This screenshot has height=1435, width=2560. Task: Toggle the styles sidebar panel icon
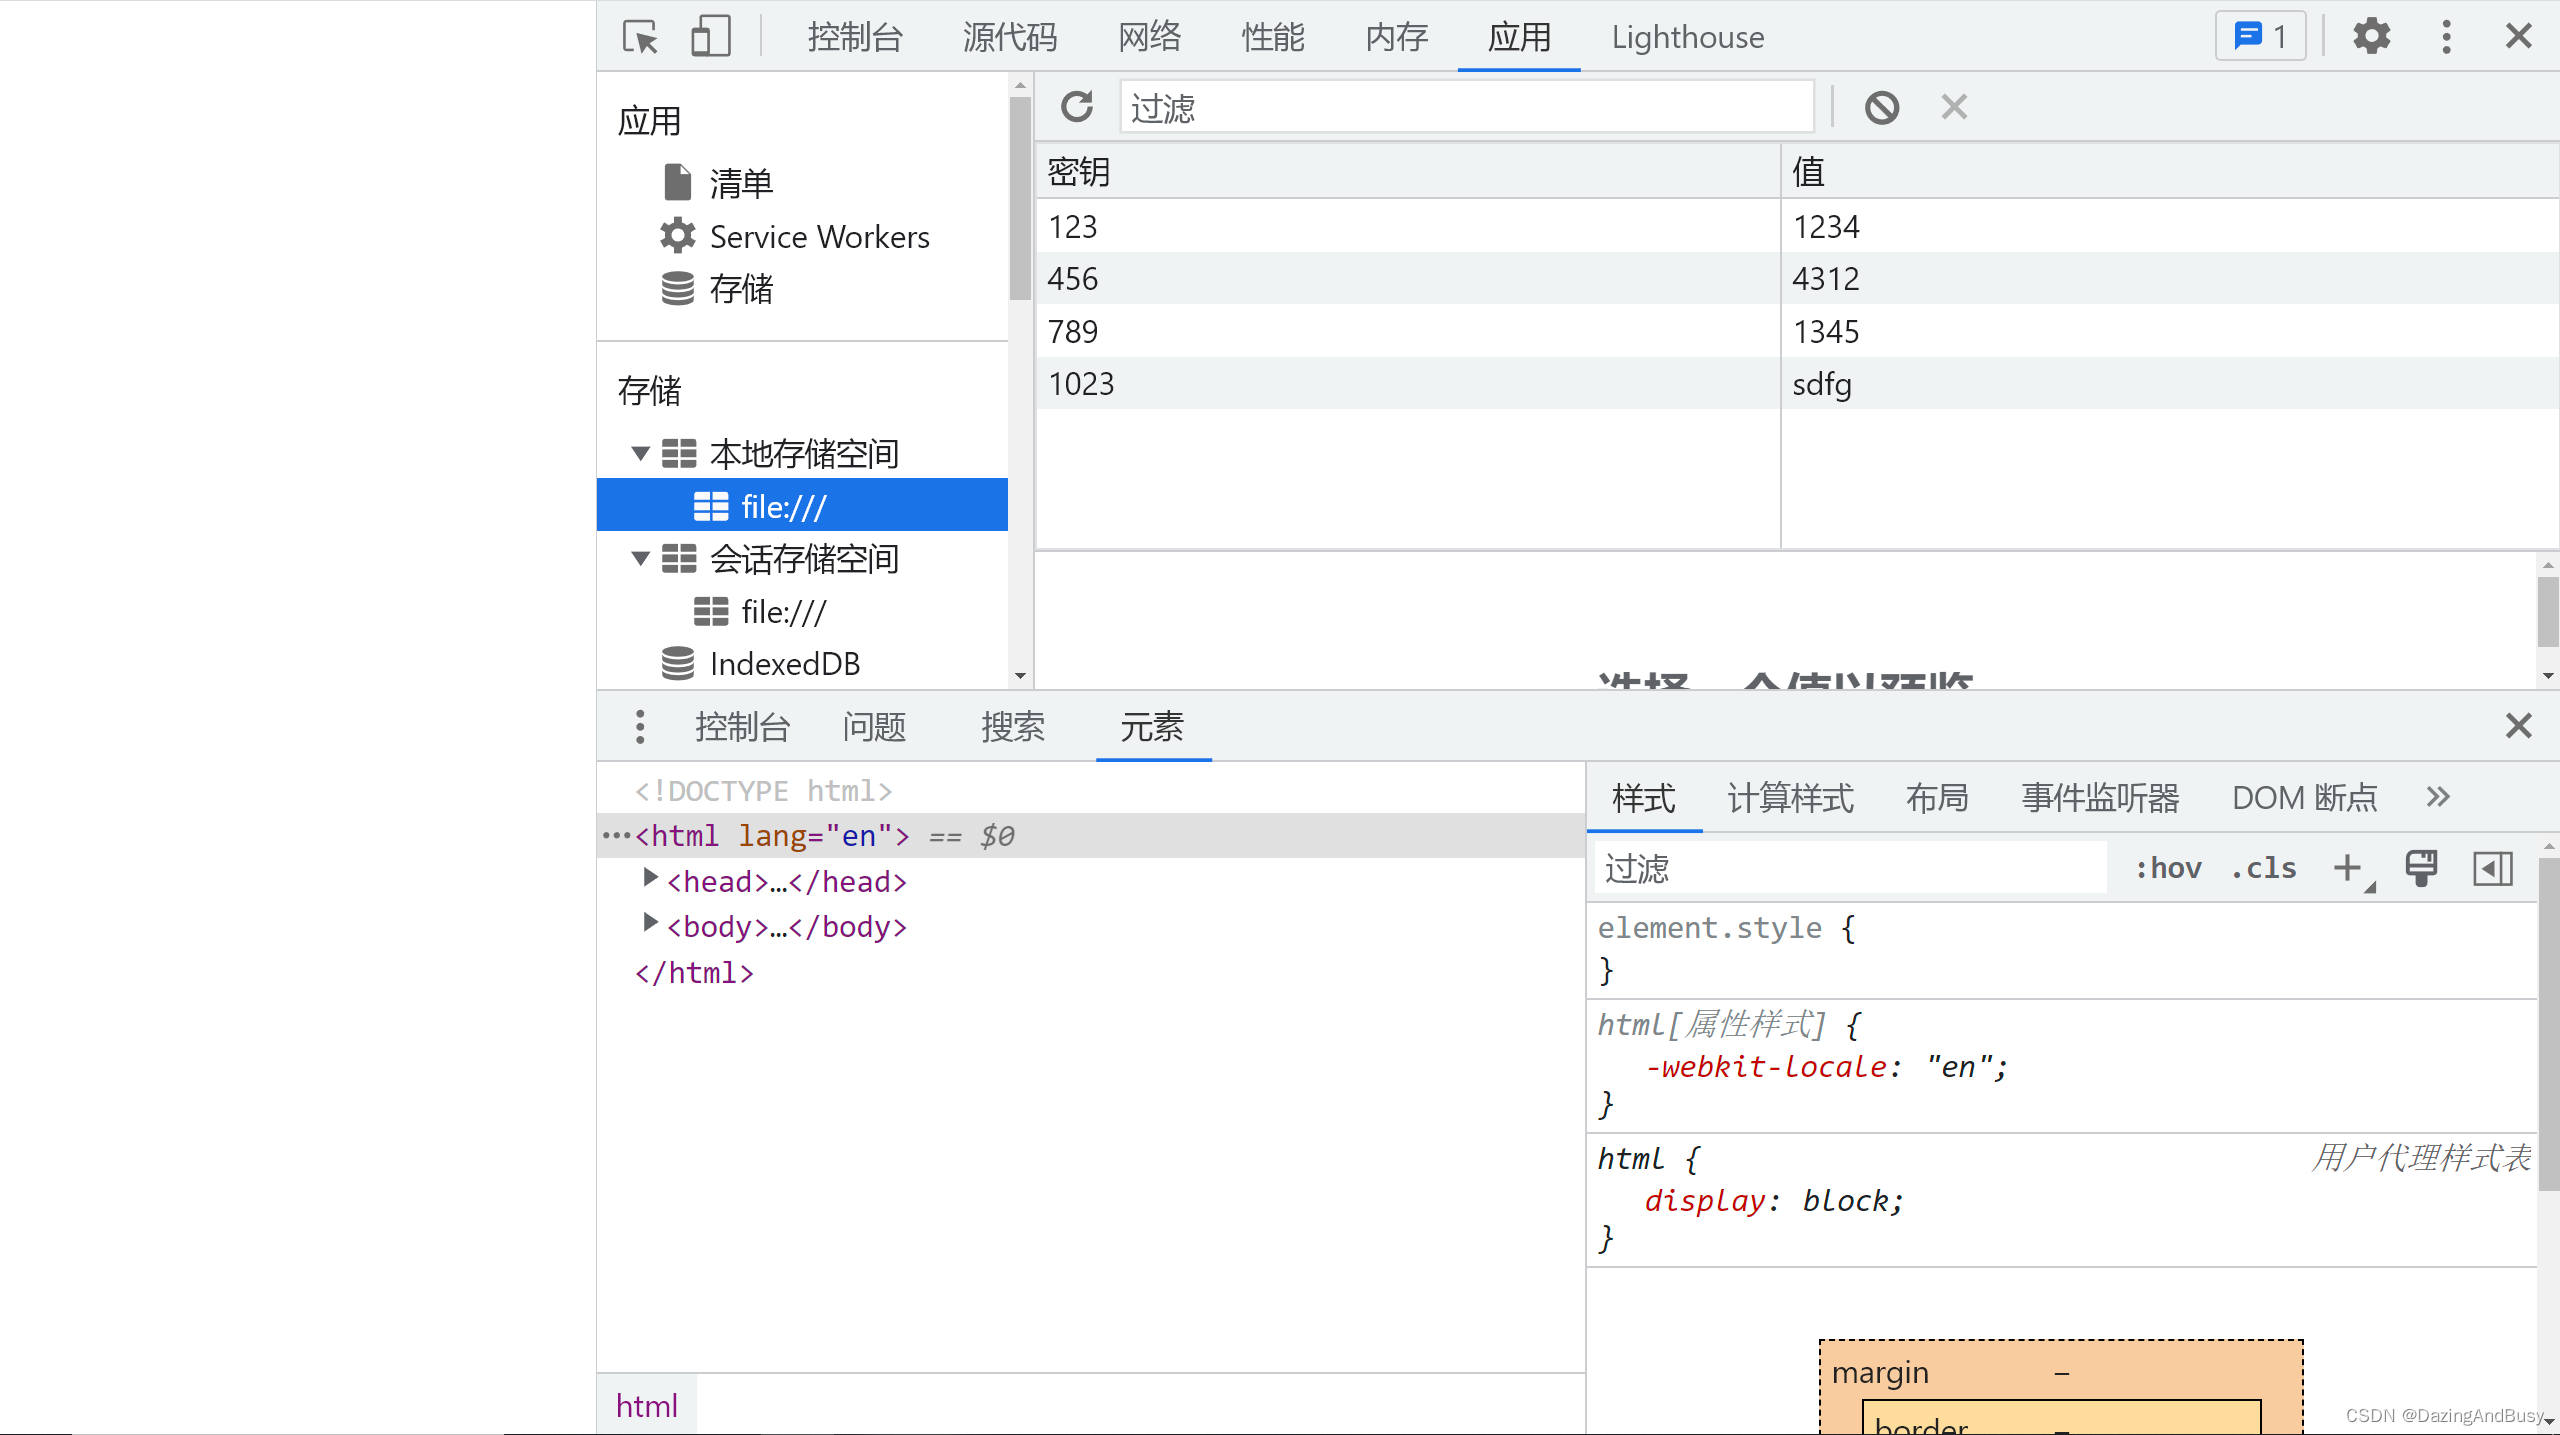point(2492,868)
